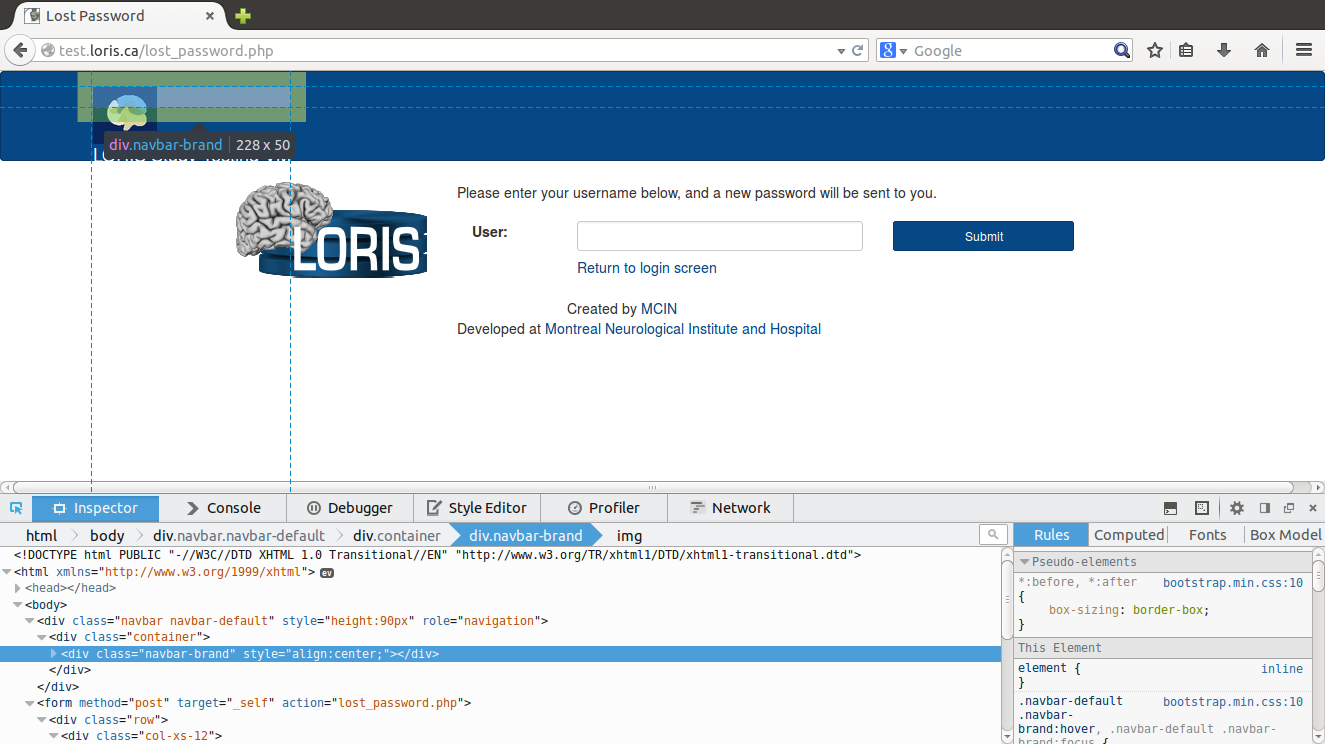The height and width of the screenshot is (744, 1325).
Task: Open the downloads arrow icon
Action: tap(1224, 49)
